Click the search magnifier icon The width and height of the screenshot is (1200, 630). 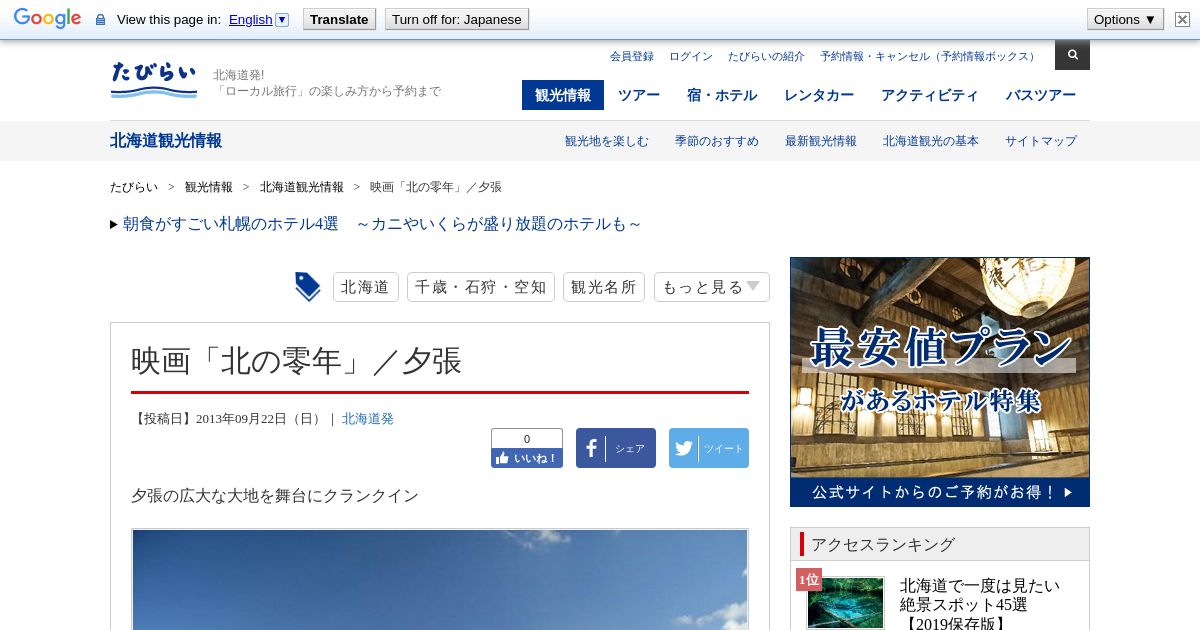pyautogui.click(x=1072, y=55)
